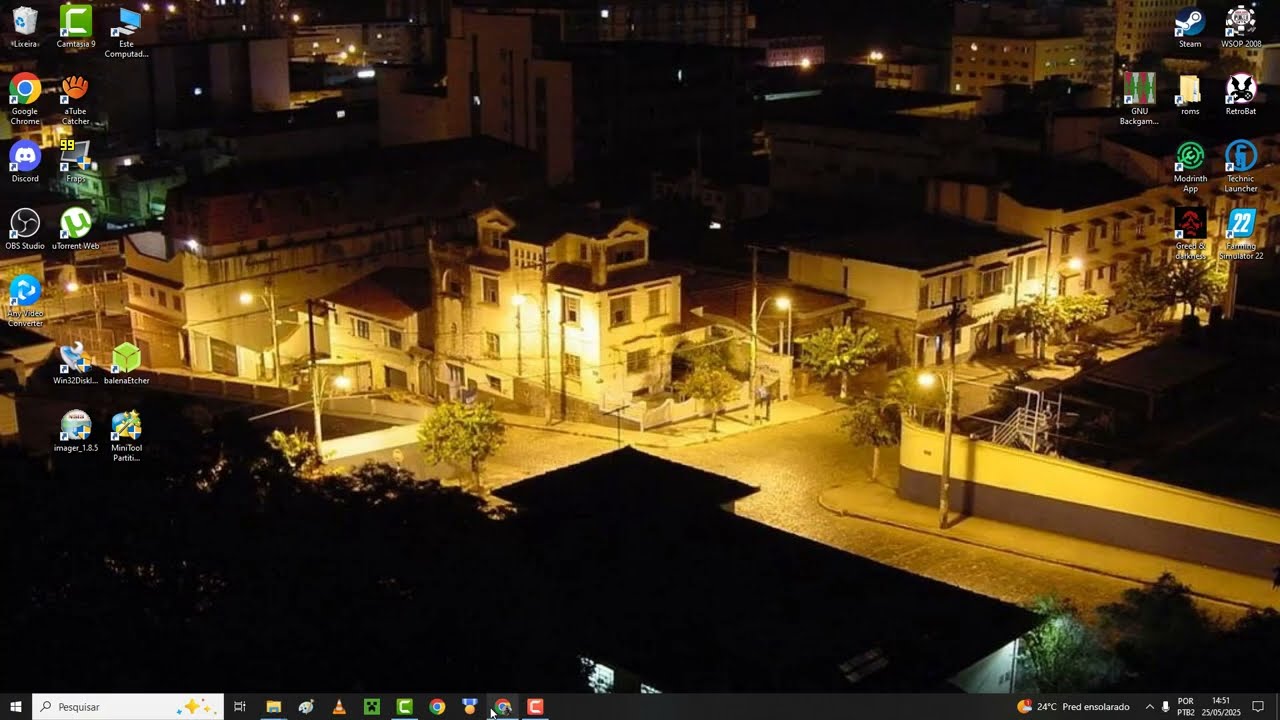This screenshot has width=1280, height=720.
Task: Click the Pesquisar search box
Action: point(127,707)
